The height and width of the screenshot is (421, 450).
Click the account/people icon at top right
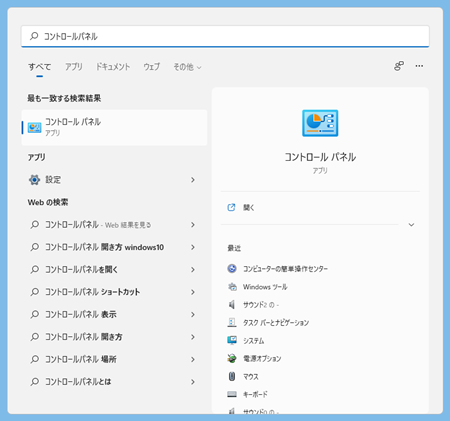click(399, 66)
